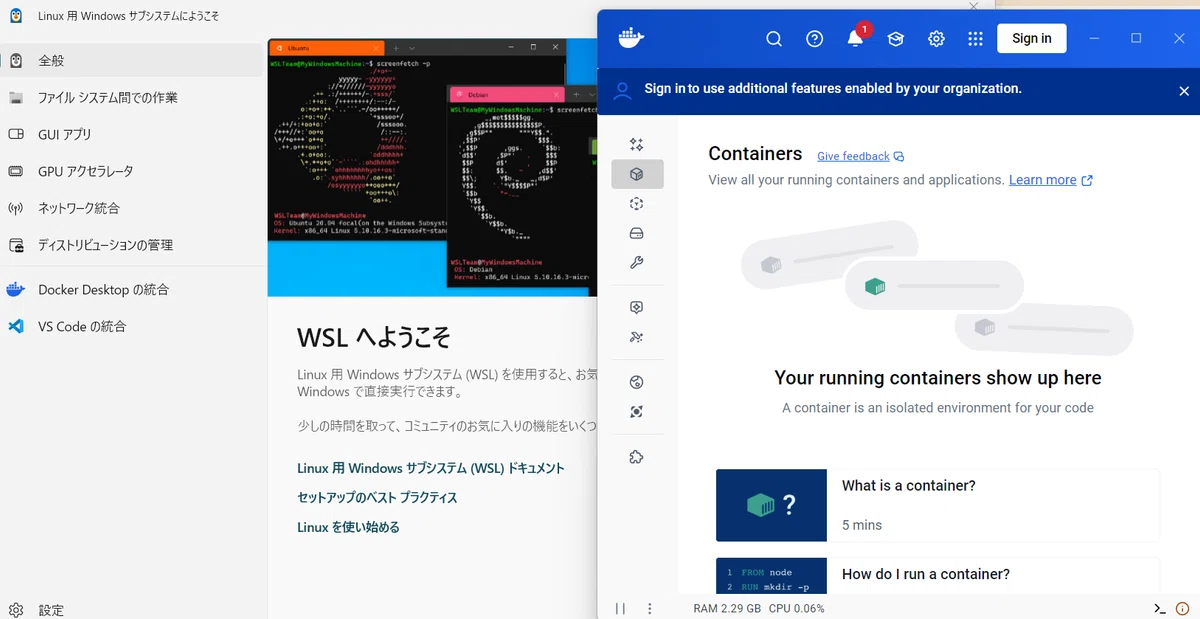Select the Containers cube icon in Docker sidebar

coord(637,174)
